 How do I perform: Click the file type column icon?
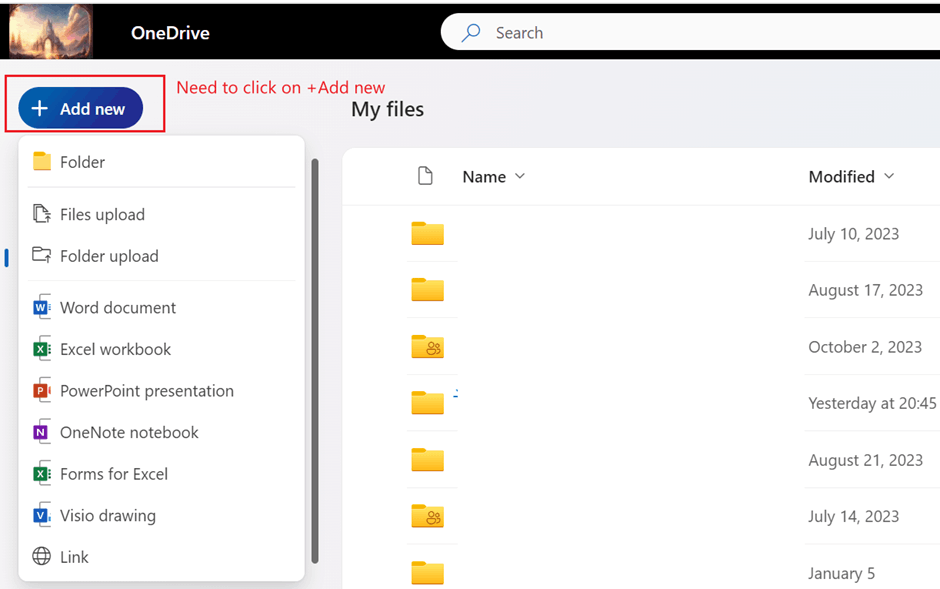click(x=425, y=176)
